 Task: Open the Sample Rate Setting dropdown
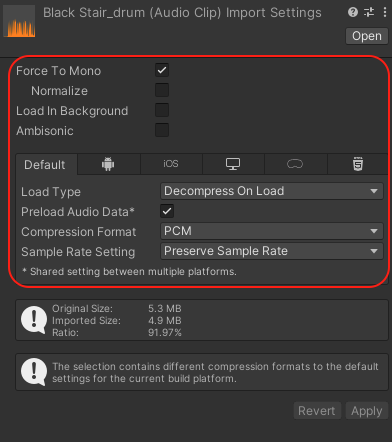coord(272,251)
